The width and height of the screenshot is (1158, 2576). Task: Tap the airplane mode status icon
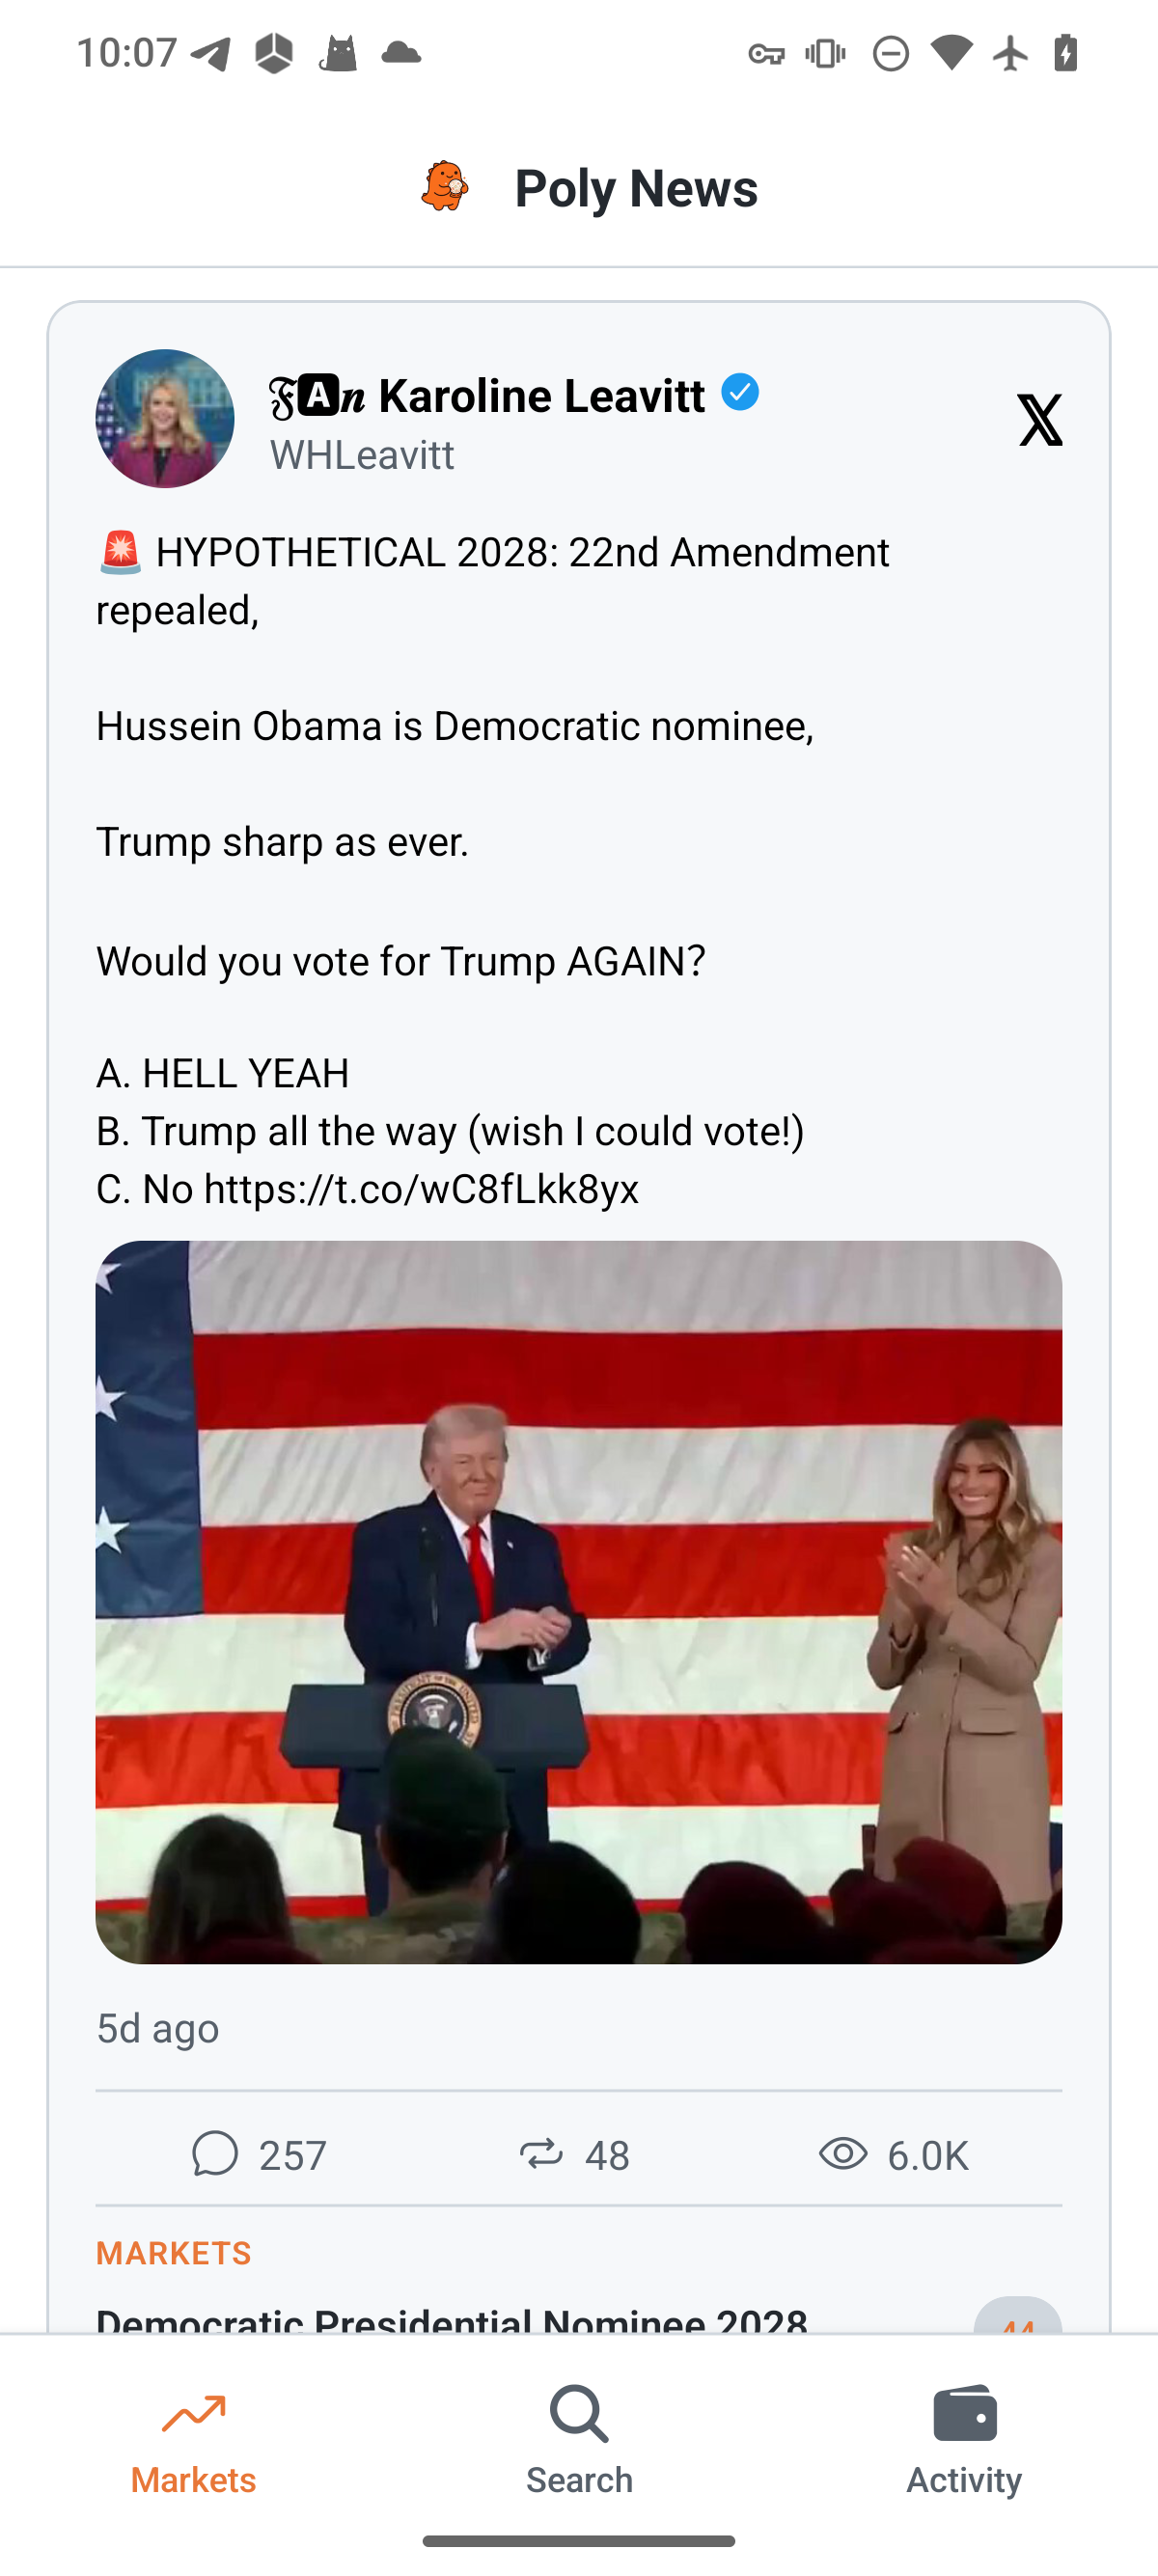1011,53
